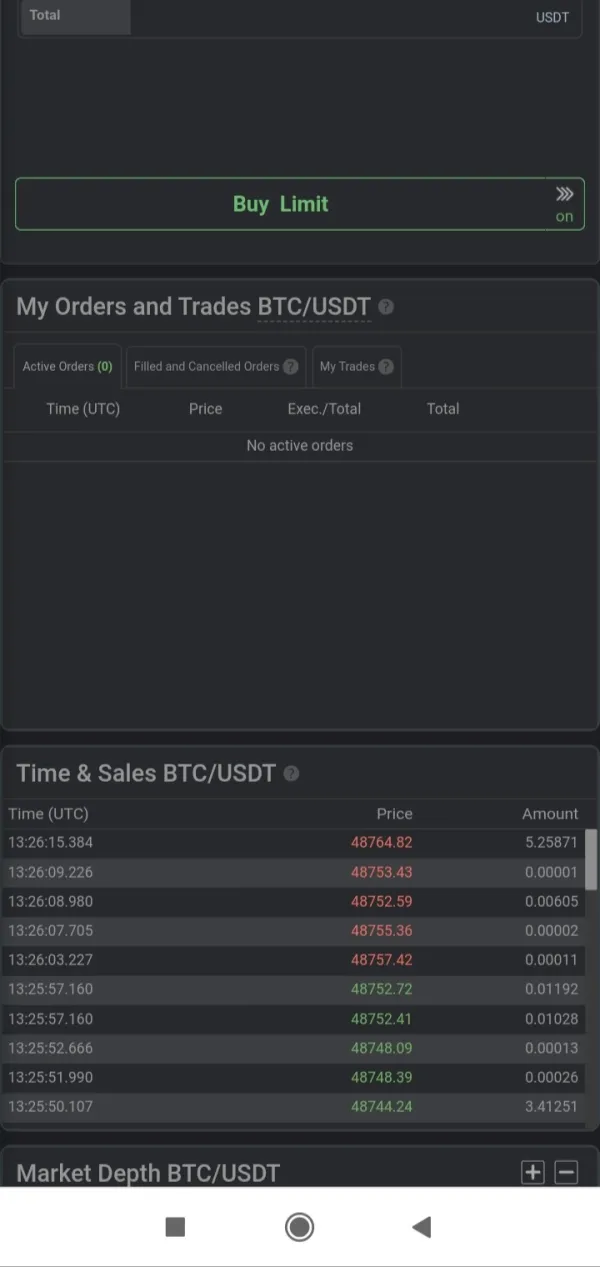This screenshot has height=1267, width=600.
Task: Toggle the order confirmation arrows 'on' switch
Action: click(565, 204)
